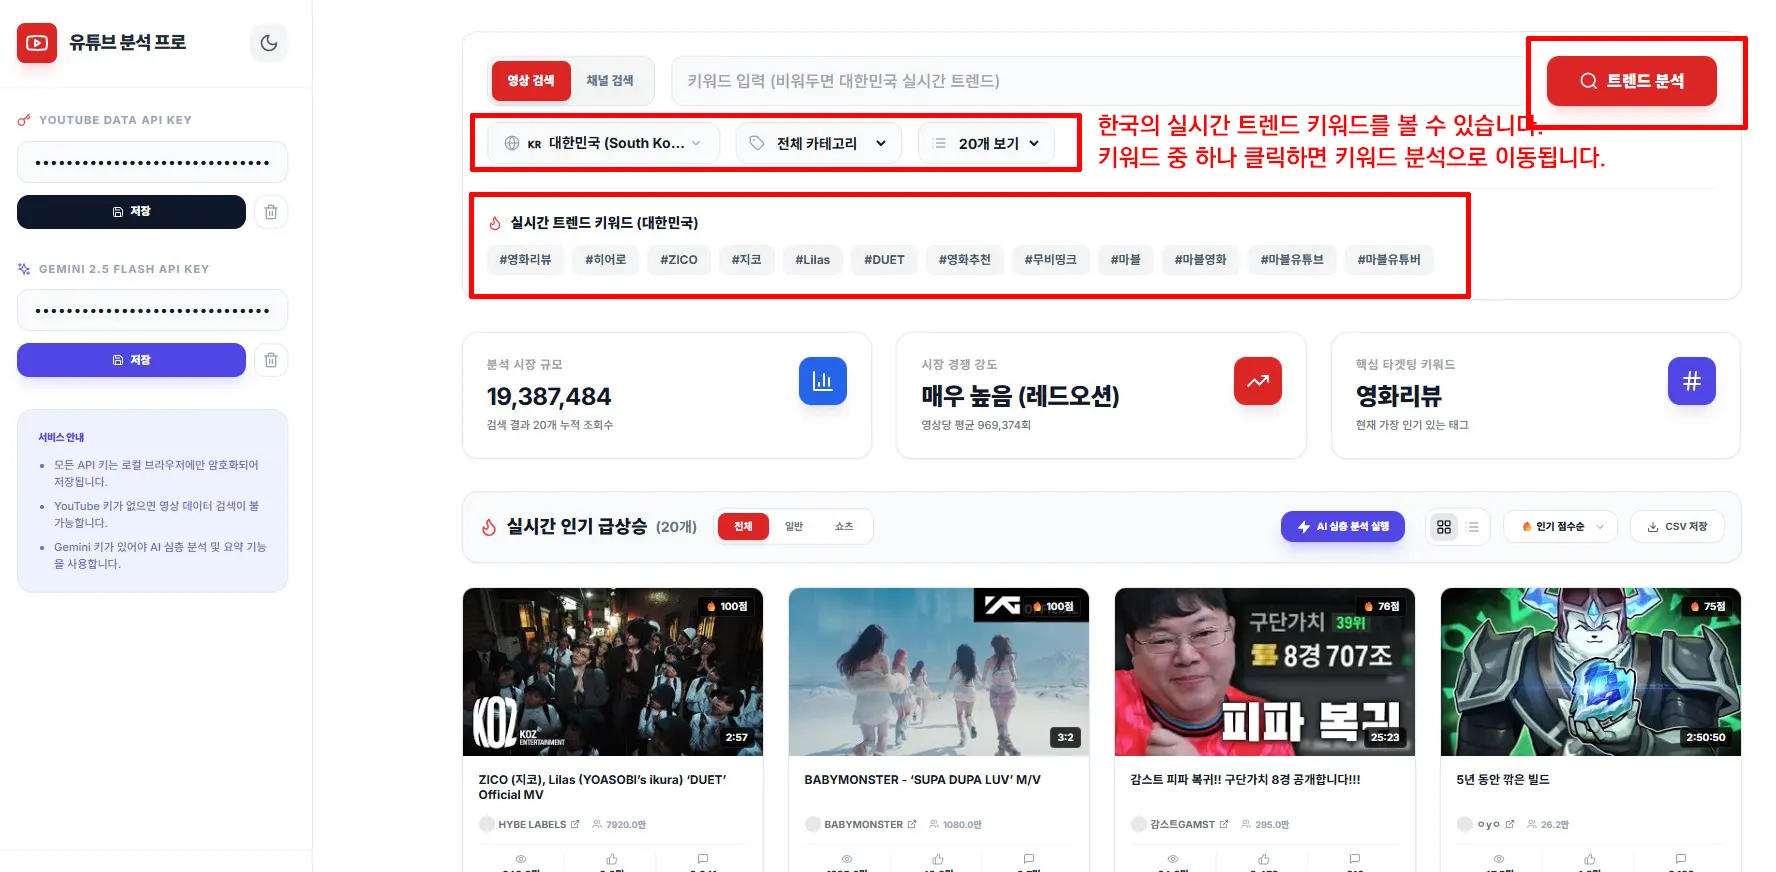Click the red YouTube logo icon
Viewport: 1776px width, 872px height.
click(x=37, y=43)
